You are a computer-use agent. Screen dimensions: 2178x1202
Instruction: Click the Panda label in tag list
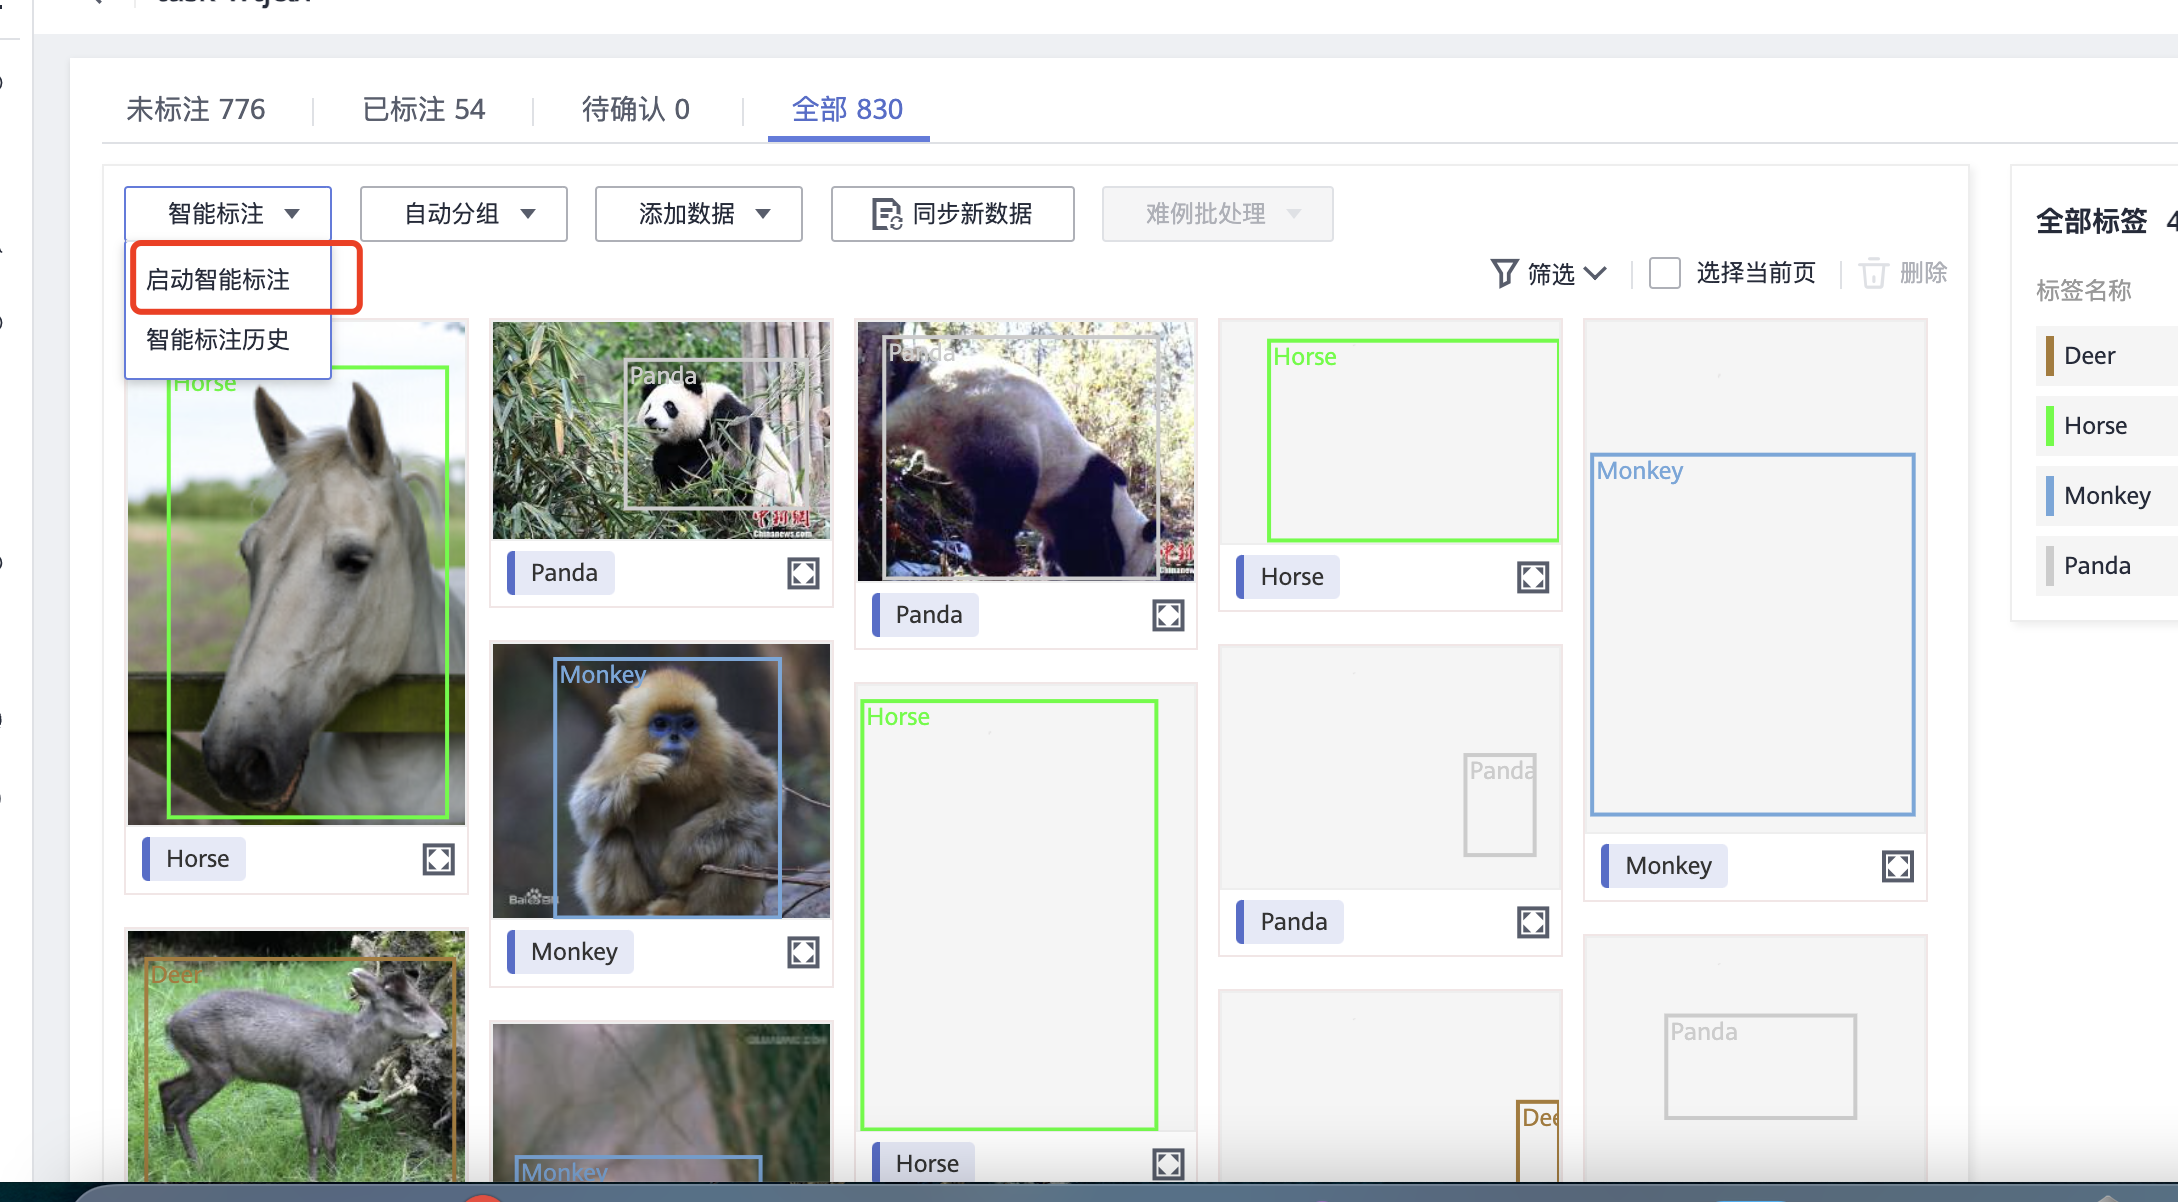pyautogui.click(x=2098, y=566)
